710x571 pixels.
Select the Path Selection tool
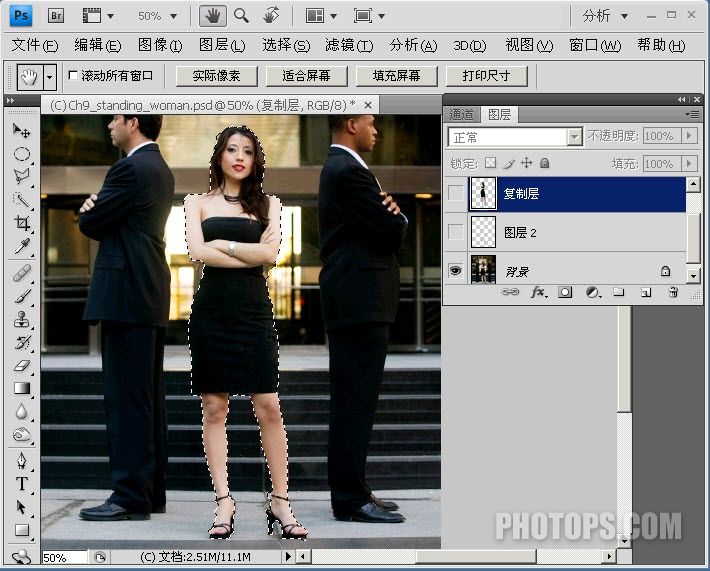21,507
